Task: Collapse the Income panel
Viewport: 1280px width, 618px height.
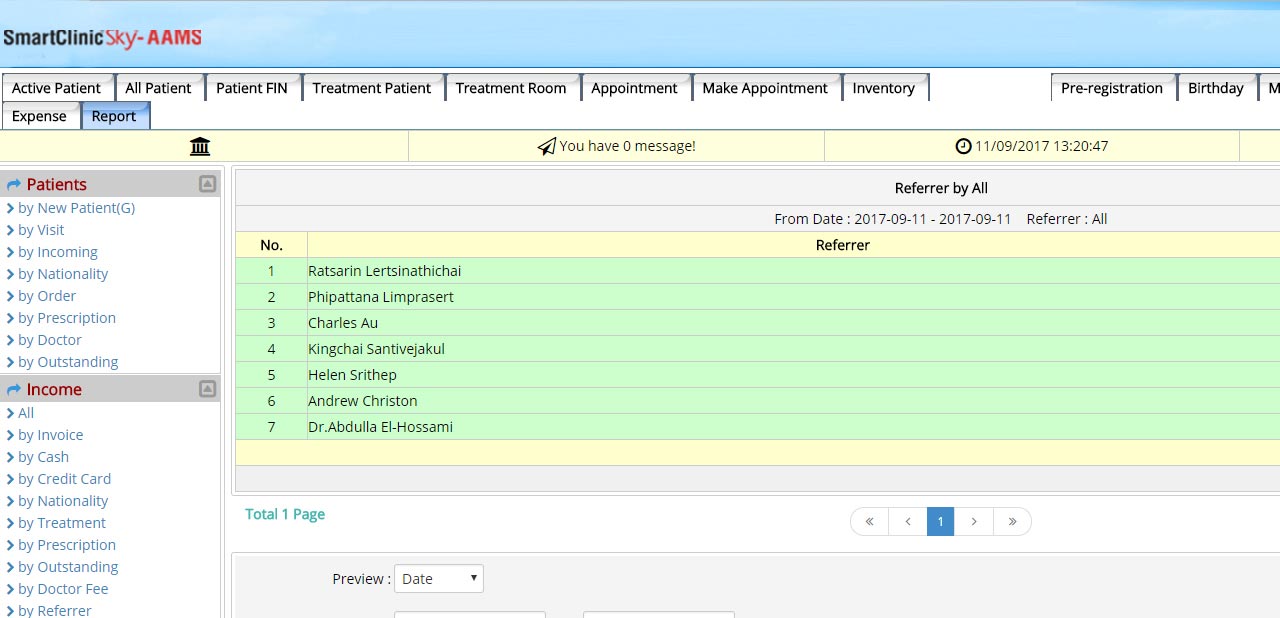Action: (207, 389)
